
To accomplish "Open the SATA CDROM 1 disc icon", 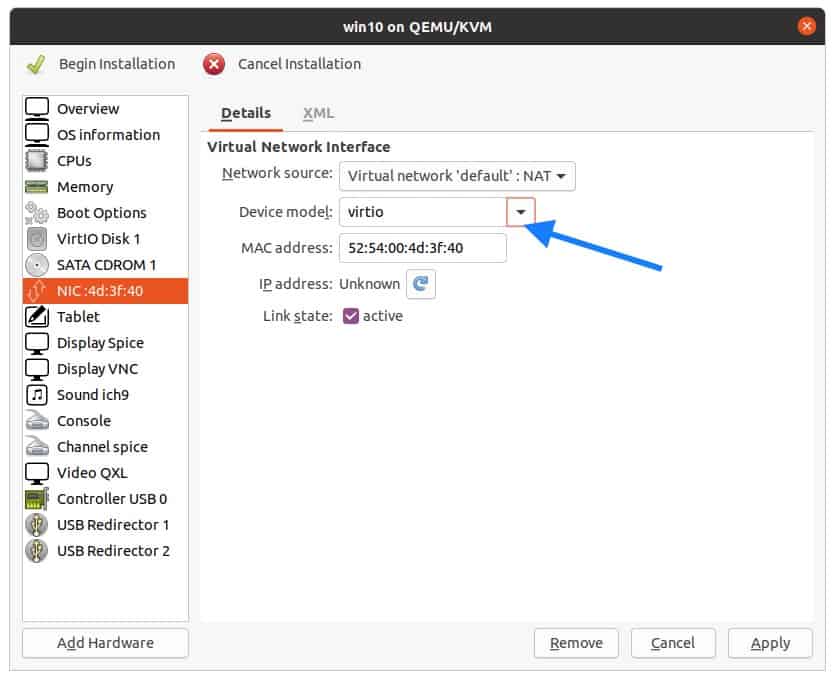I will pyautogui.click(x=36, y=265).
